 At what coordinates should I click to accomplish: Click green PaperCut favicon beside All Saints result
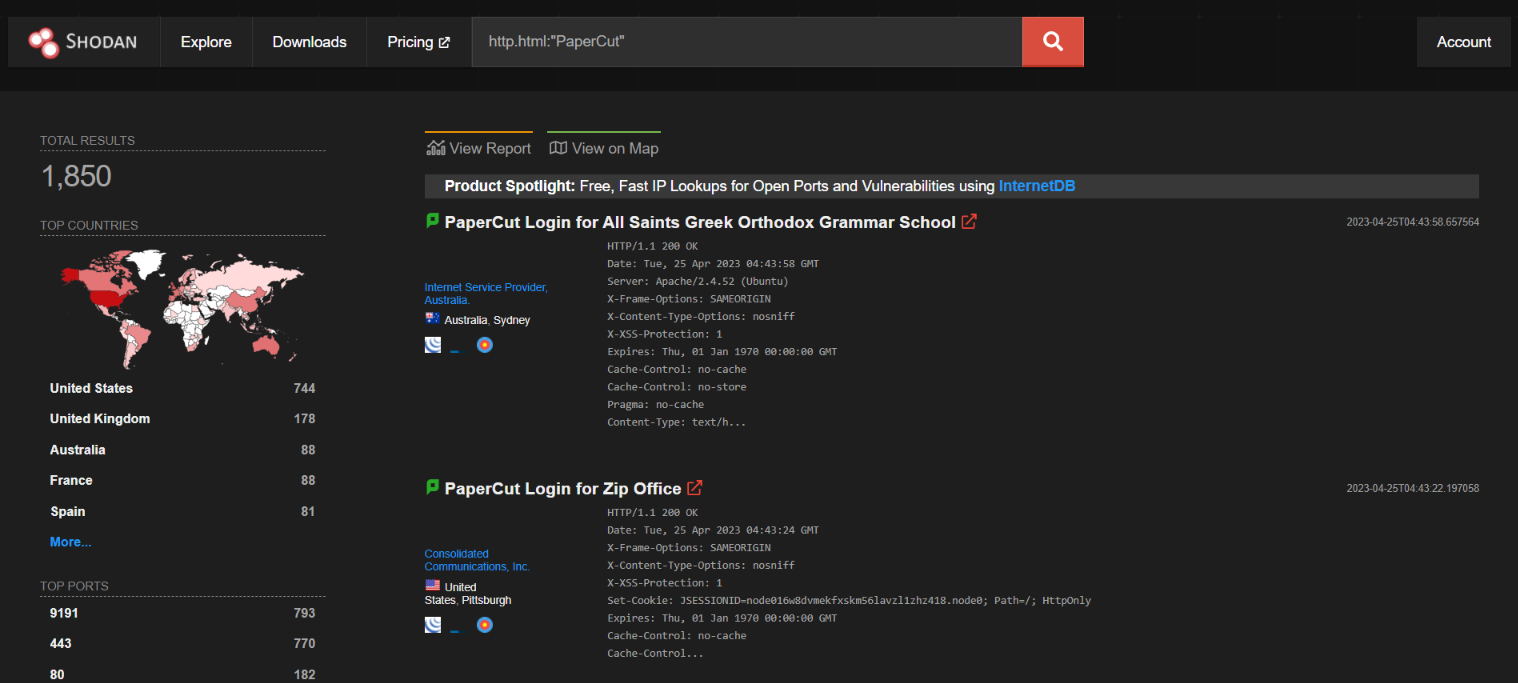[432, 221]
